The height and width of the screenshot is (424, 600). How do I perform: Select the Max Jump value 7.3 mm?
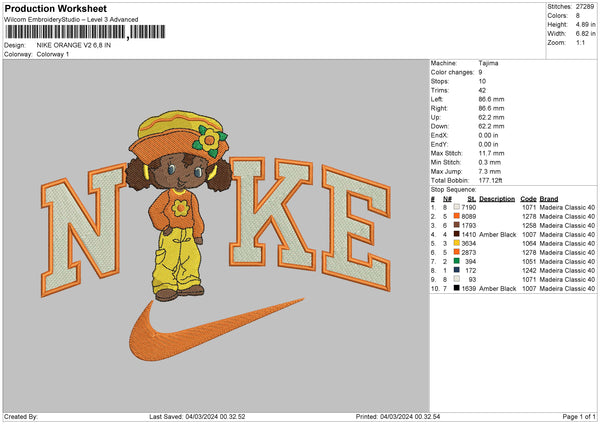[x=490, y=171]
